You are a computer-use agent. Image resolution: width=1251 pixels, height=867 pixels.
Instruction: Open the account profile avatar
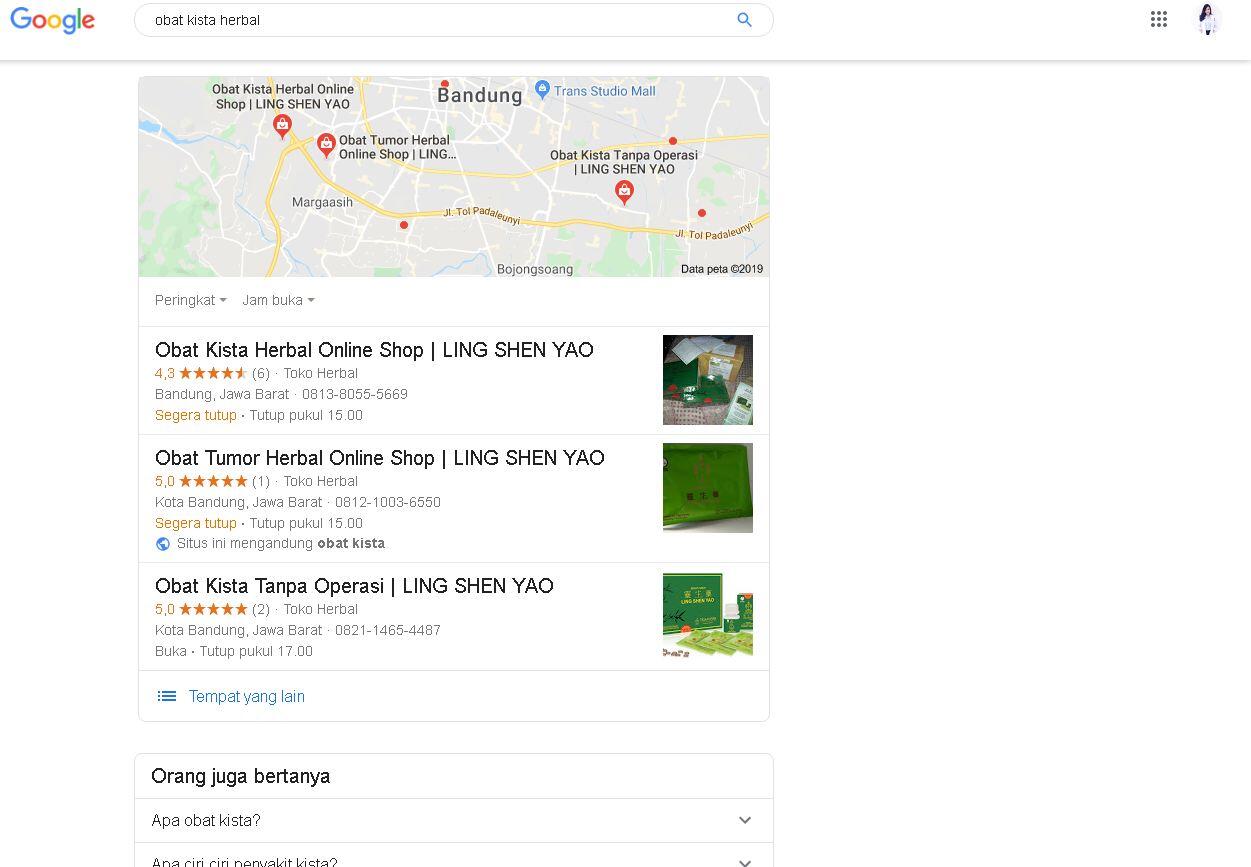pyautogui.click(x=1208, y=19)
